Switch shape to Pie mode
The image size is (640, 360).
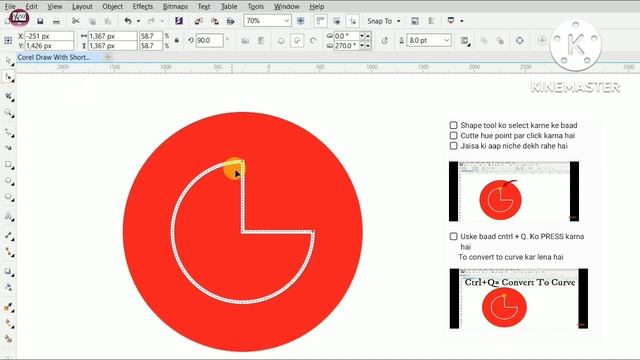(x=297, y=41)
